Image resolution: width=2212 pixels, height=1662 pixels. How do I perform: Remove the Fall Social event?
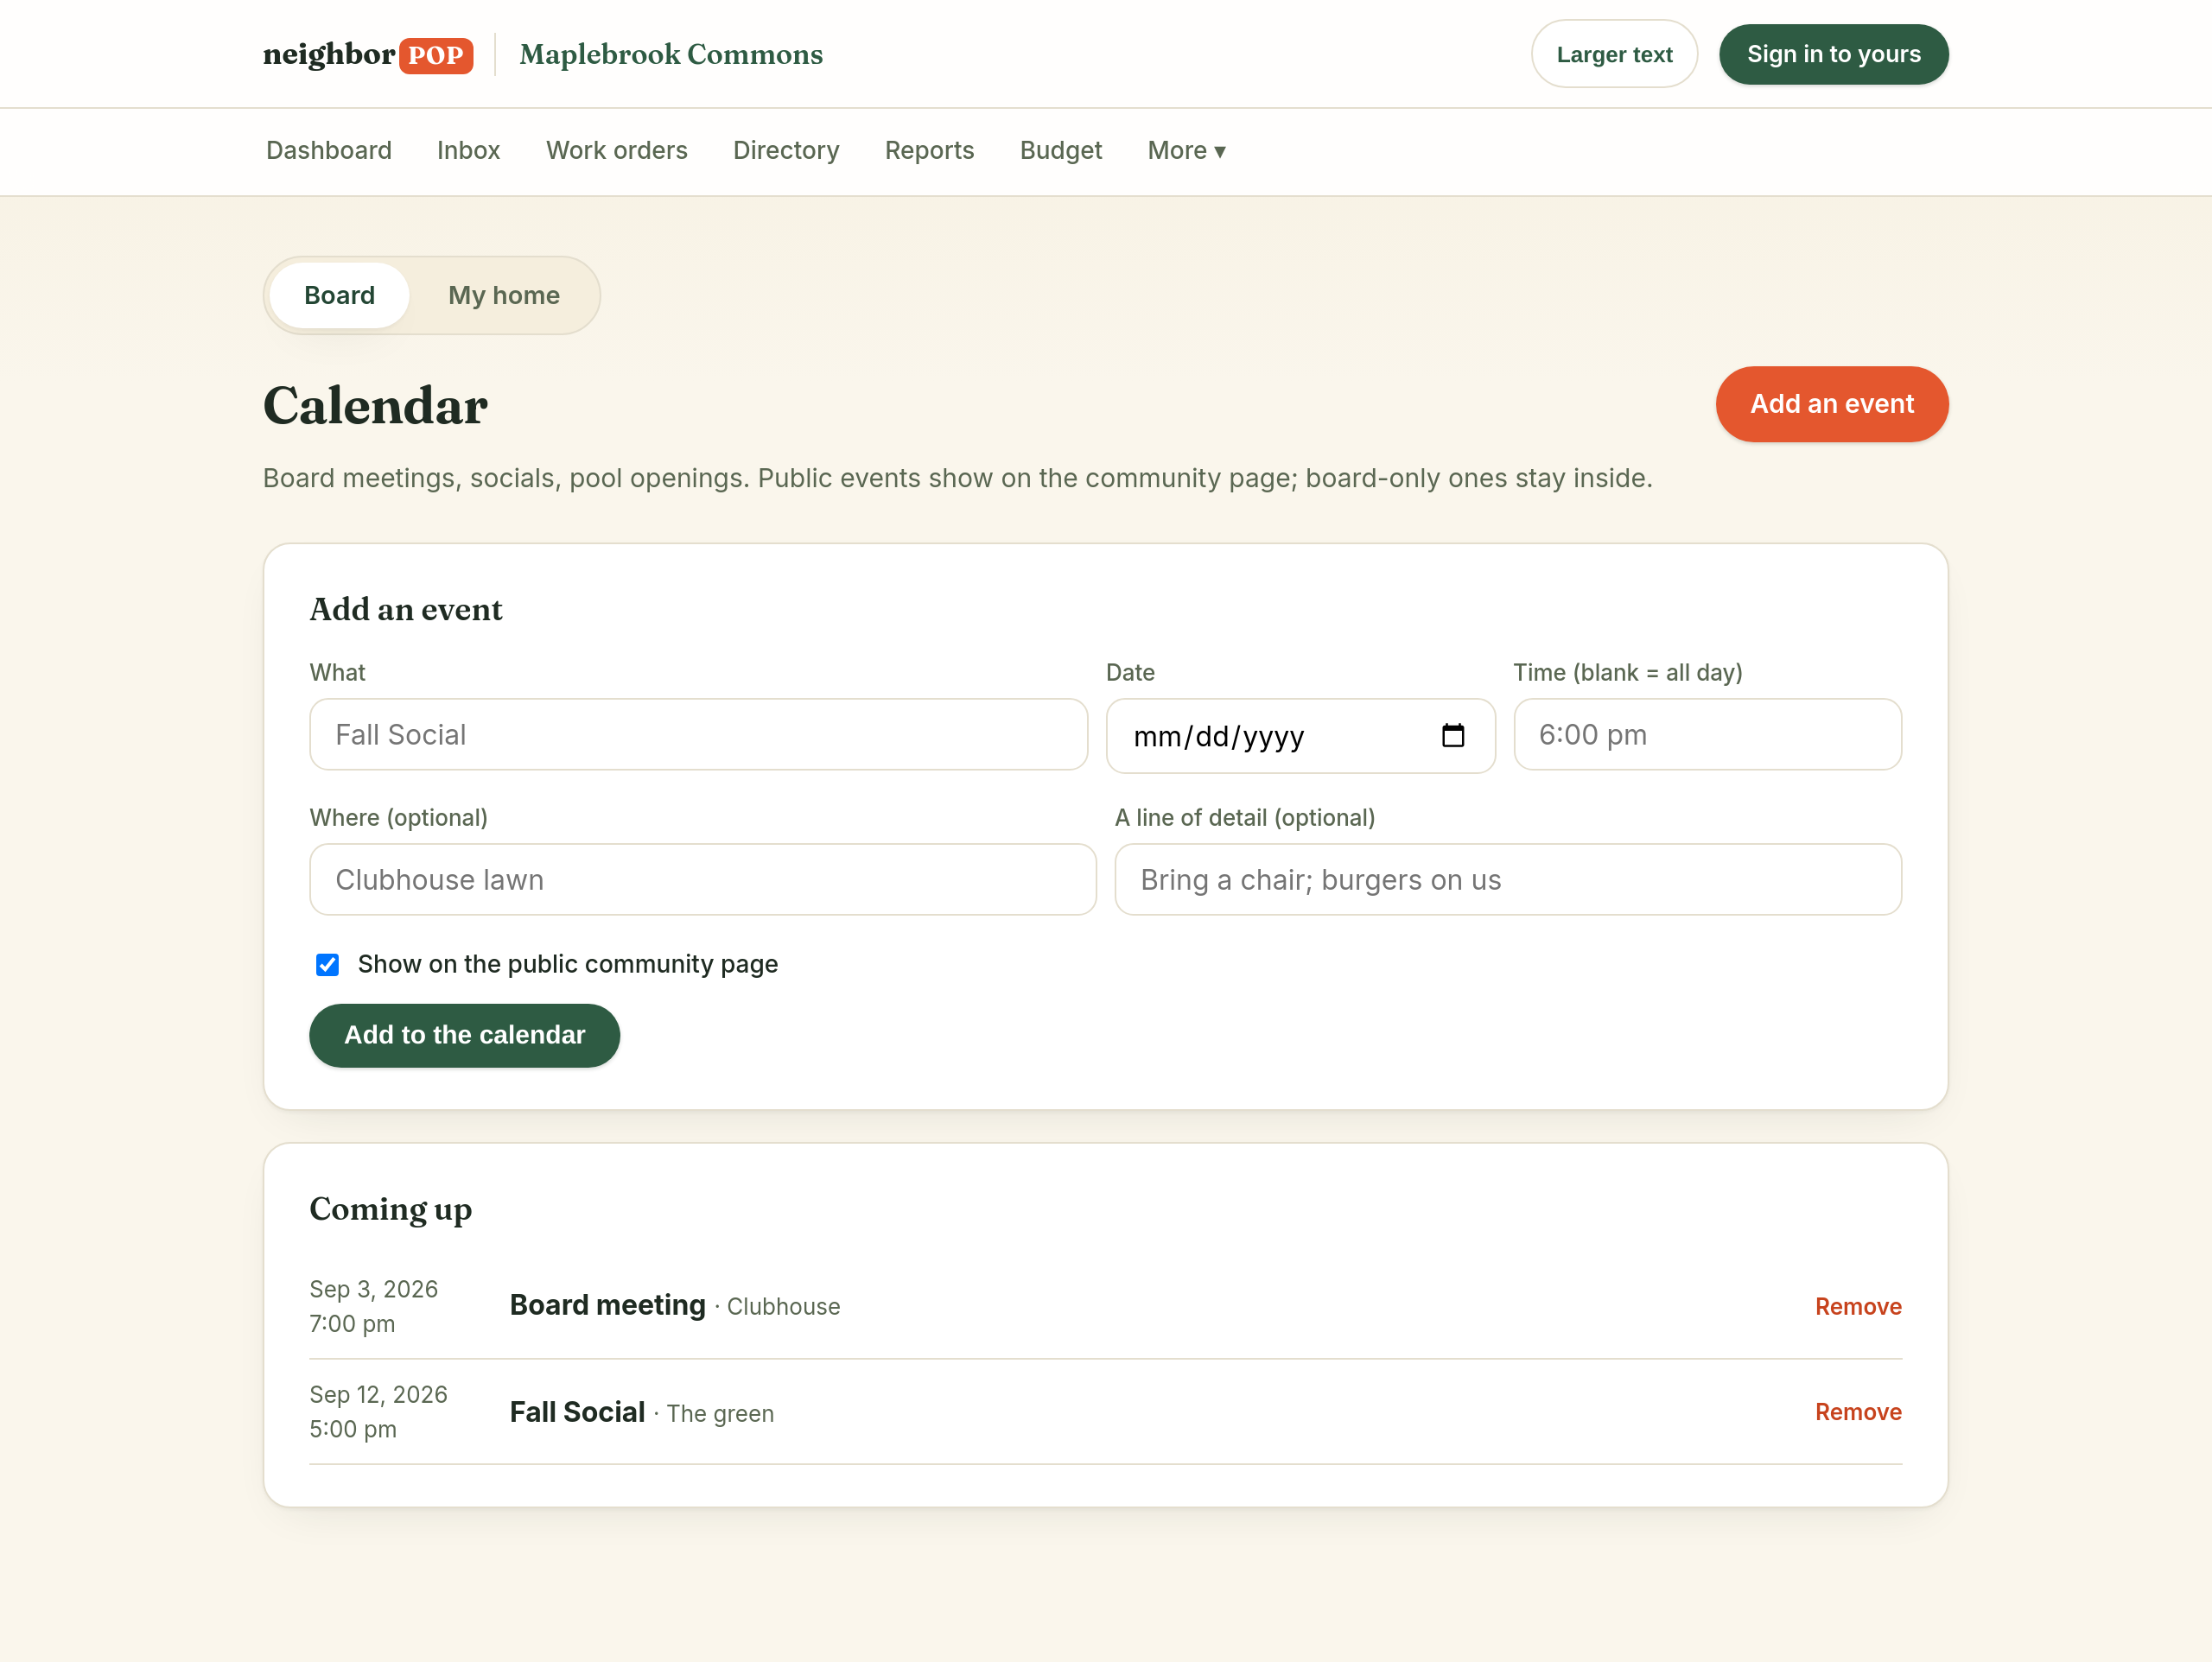pyautogui.click(x=1858, y=1412)
